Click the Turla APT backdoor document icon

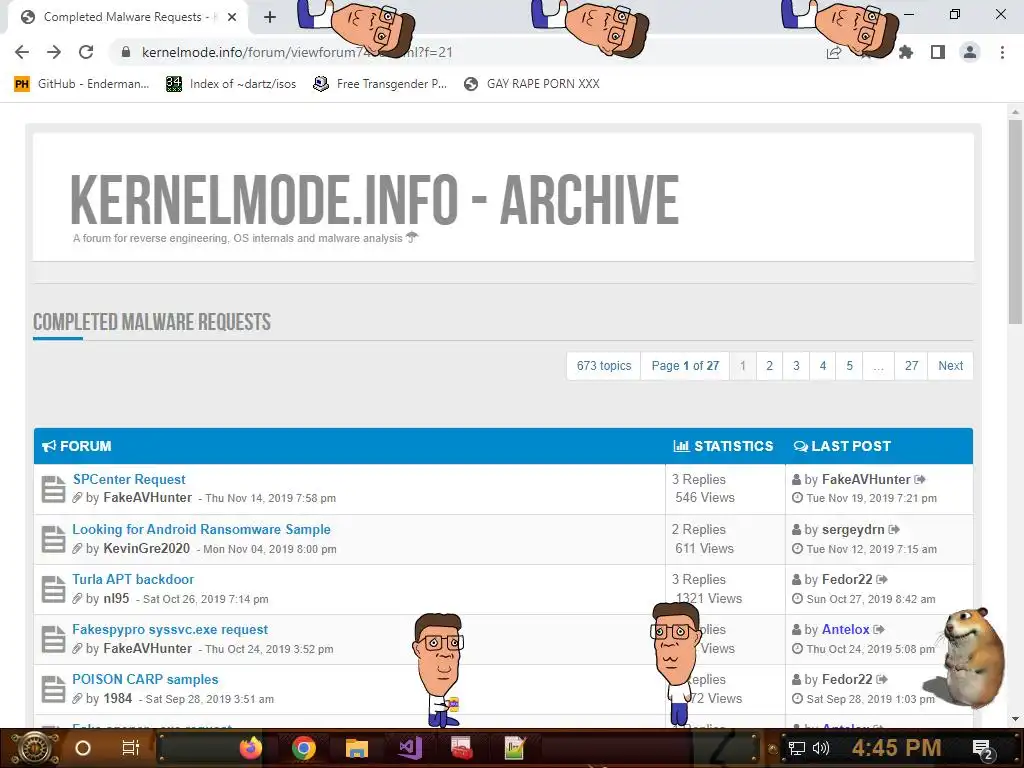54,590
